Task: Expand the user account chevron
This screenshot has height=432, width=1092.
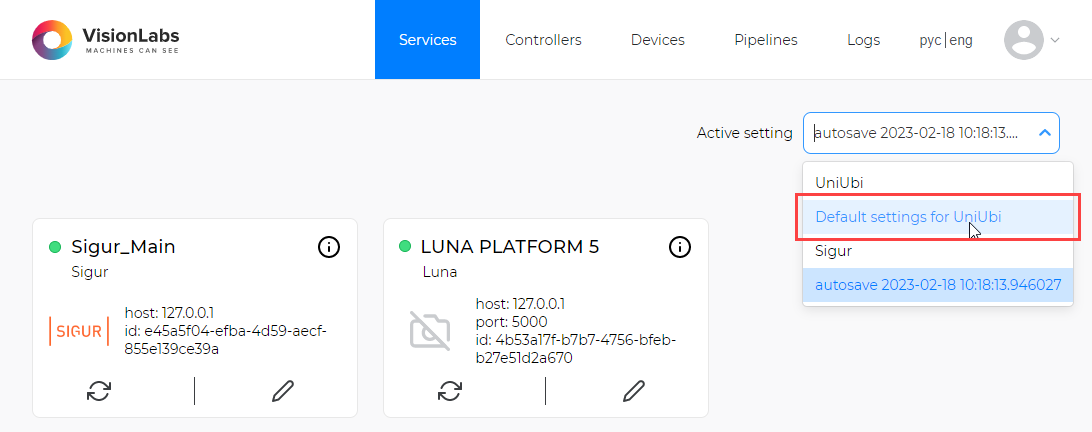Action: [1054, 40]
